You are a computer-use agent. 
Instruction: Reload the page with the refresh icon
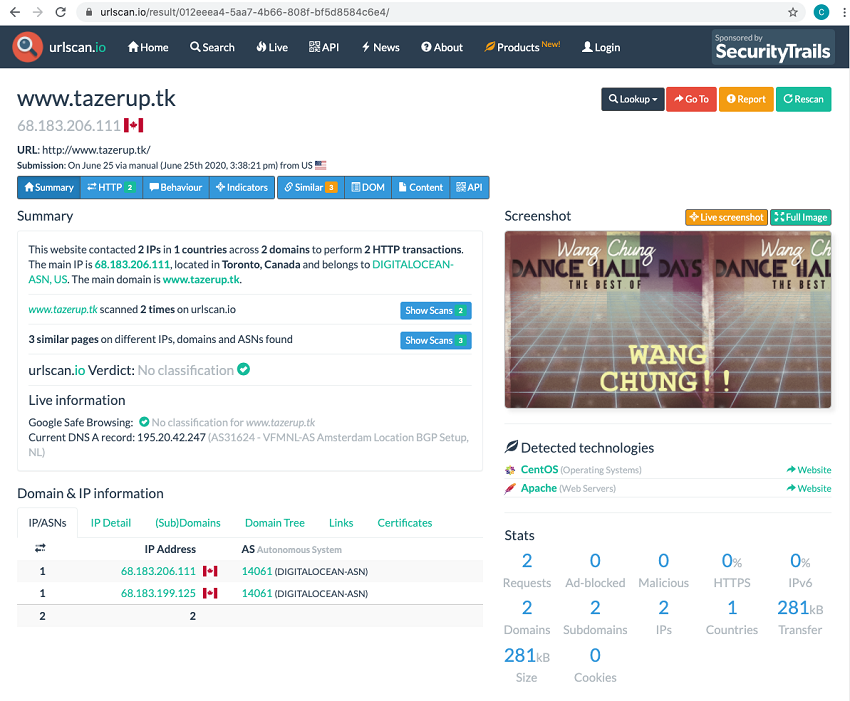pos(61,12)
